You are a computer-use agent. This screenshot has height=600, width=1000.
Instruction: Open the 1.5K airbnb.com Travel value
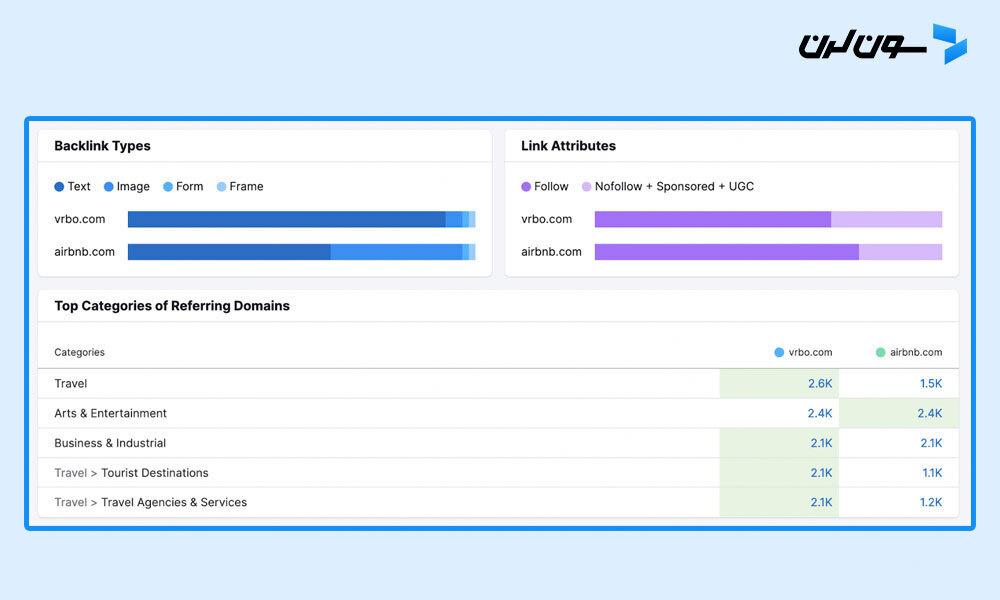click(930, 384)
